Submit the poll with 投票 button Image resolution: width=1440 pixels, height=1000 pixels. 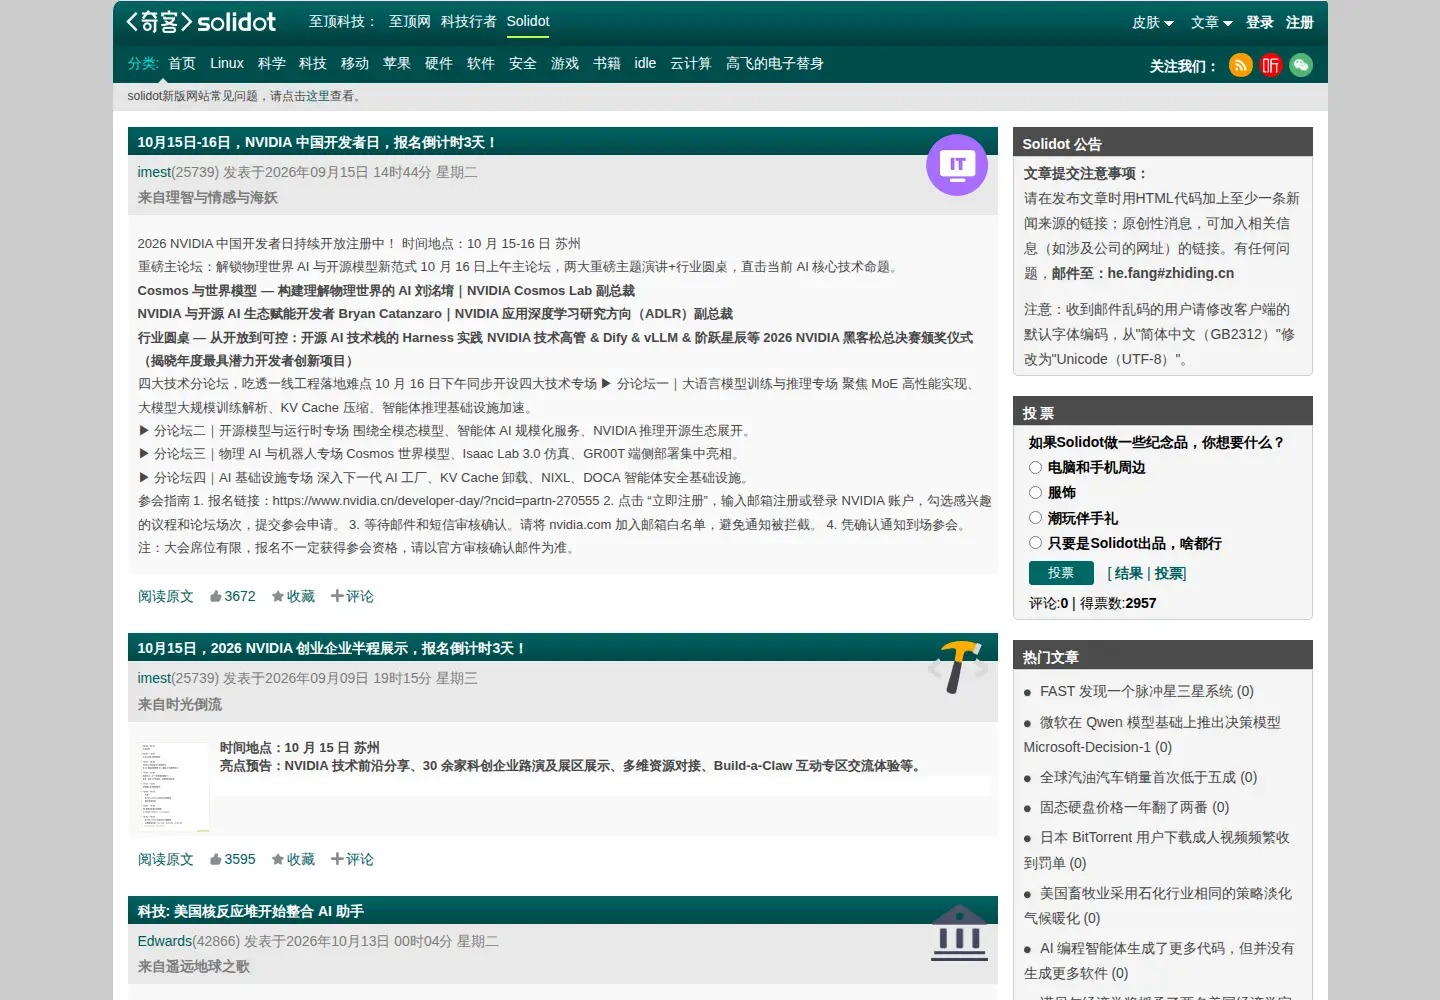pos(1061,573)
